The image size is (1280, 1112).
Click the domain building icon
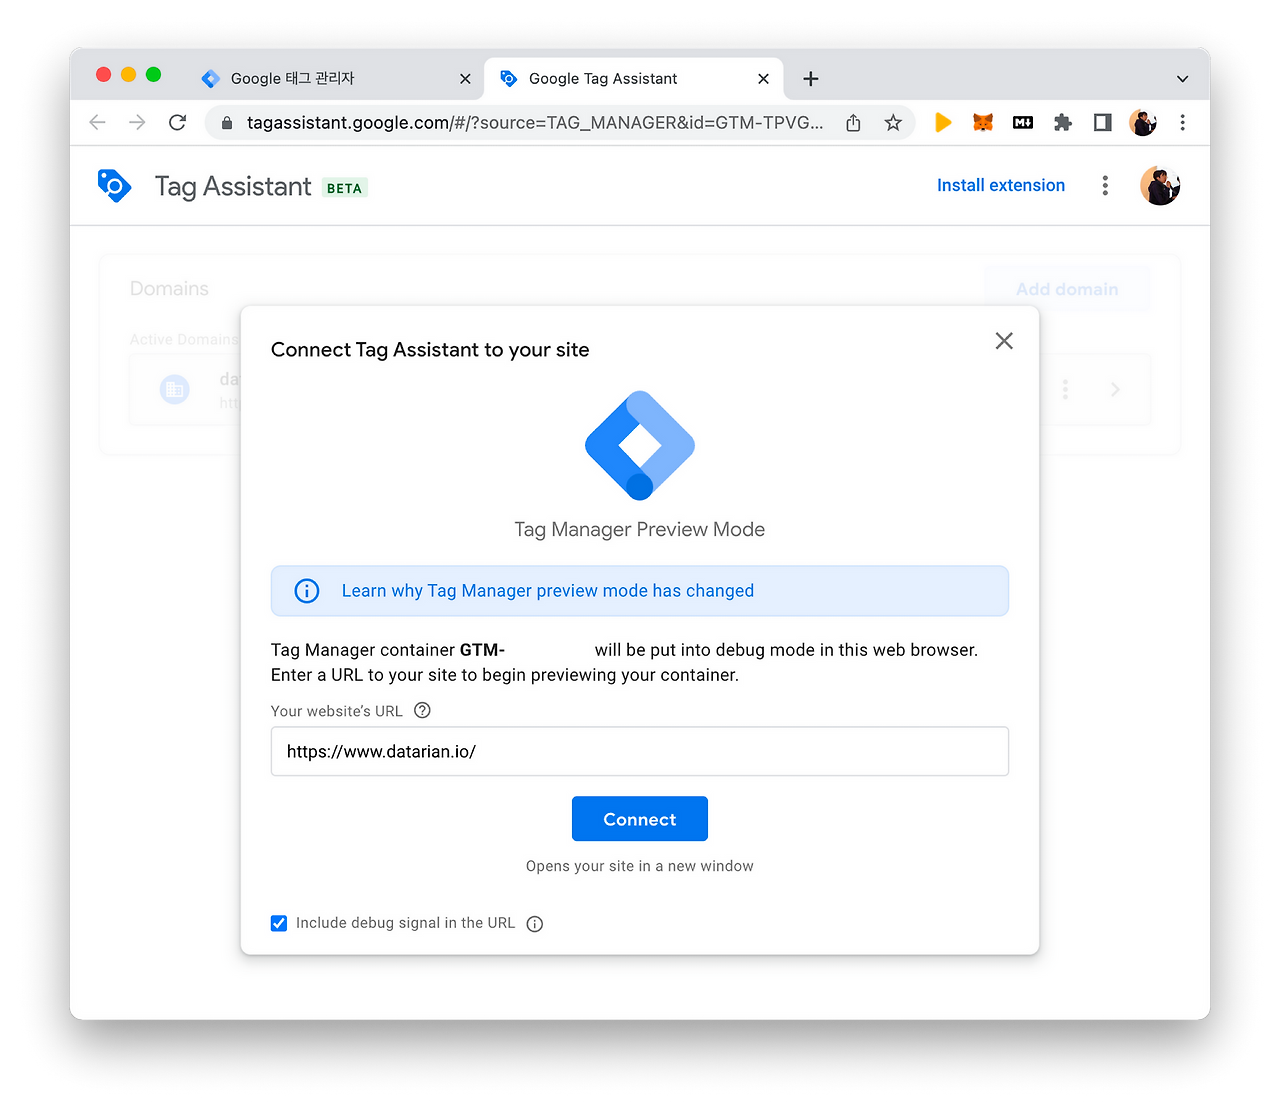[175, 389]
